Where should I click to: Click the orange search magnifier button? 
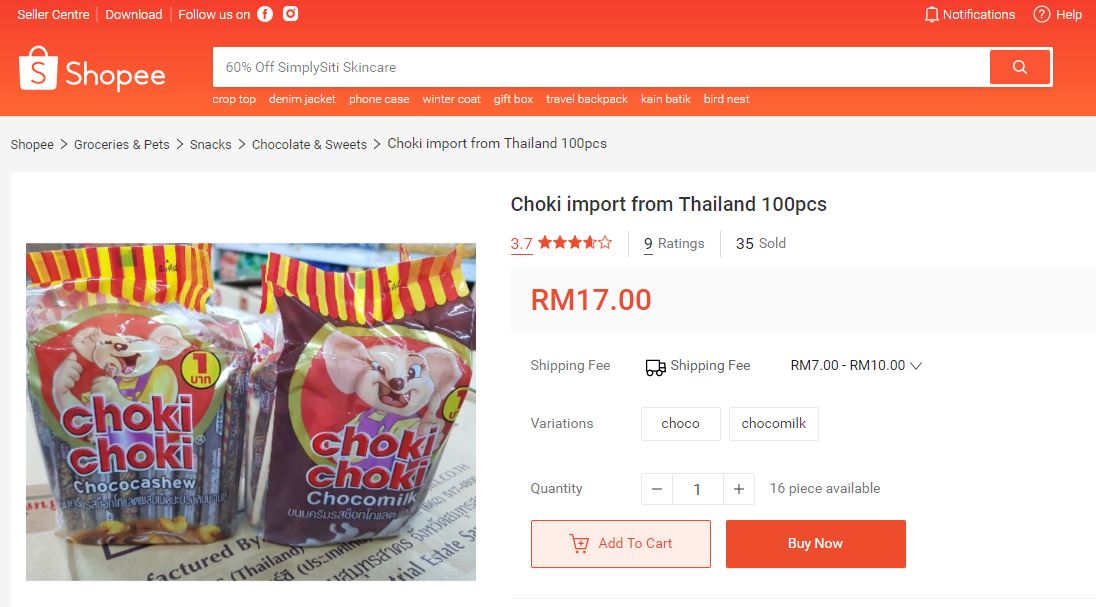click(x=1020, y=67)
